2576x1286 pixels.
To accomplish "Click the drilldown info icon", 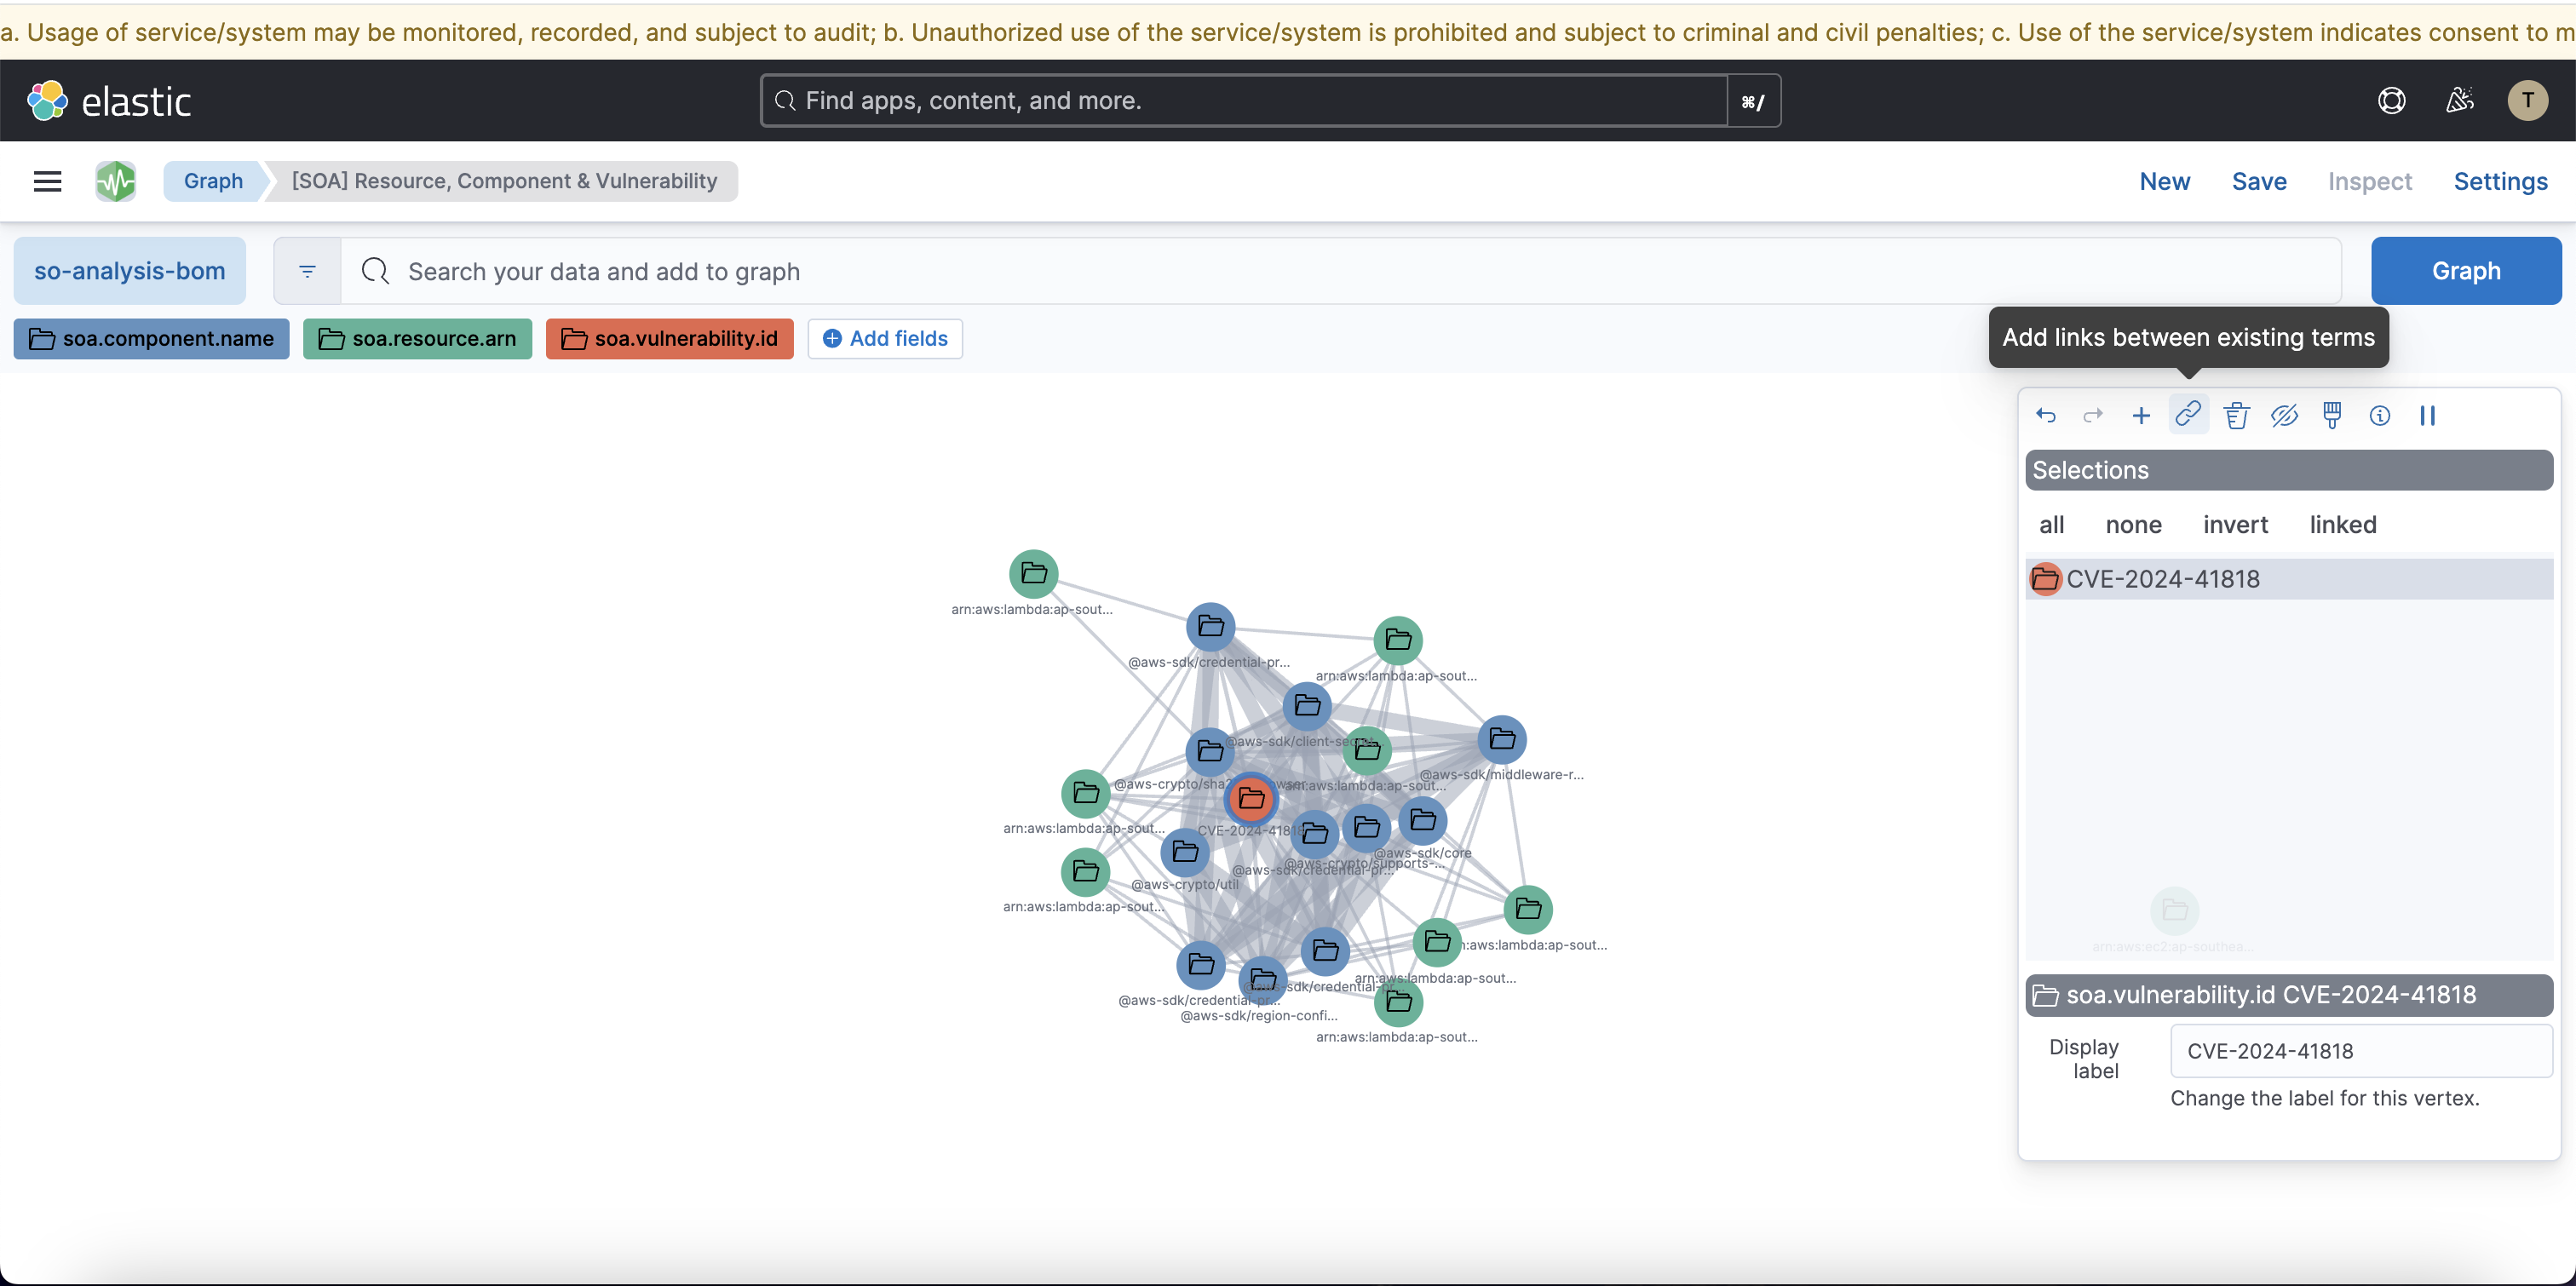I will click(2379, 415).
